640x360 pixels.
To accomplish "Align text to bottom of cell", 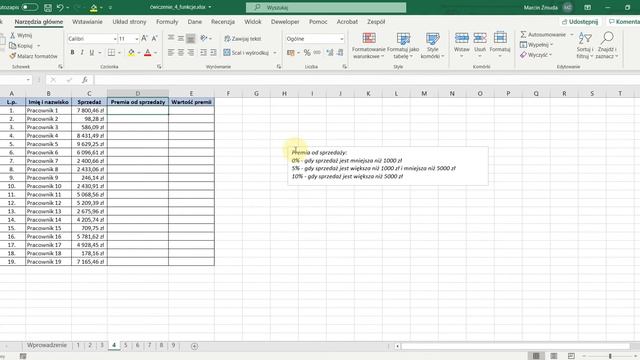I will [190, 38].
